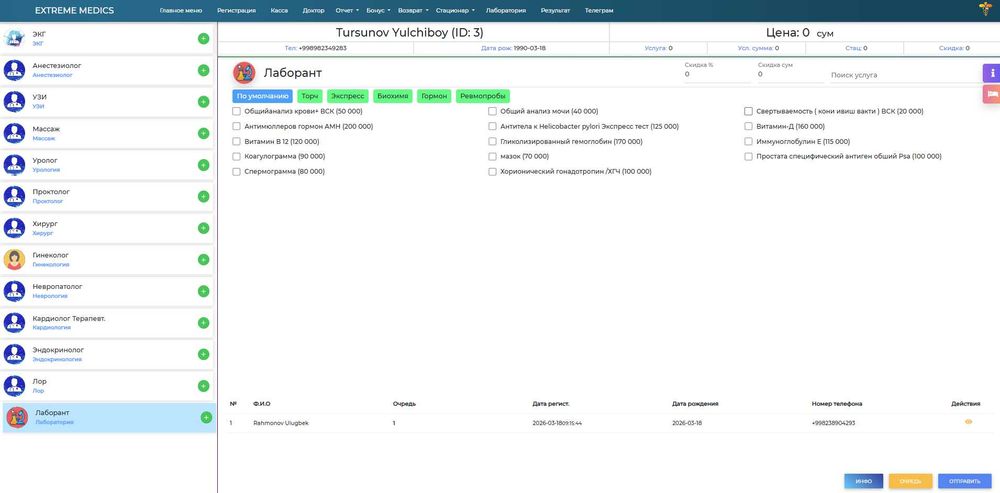
Task: Click the plus icon for Уролог
Action: 203,165
